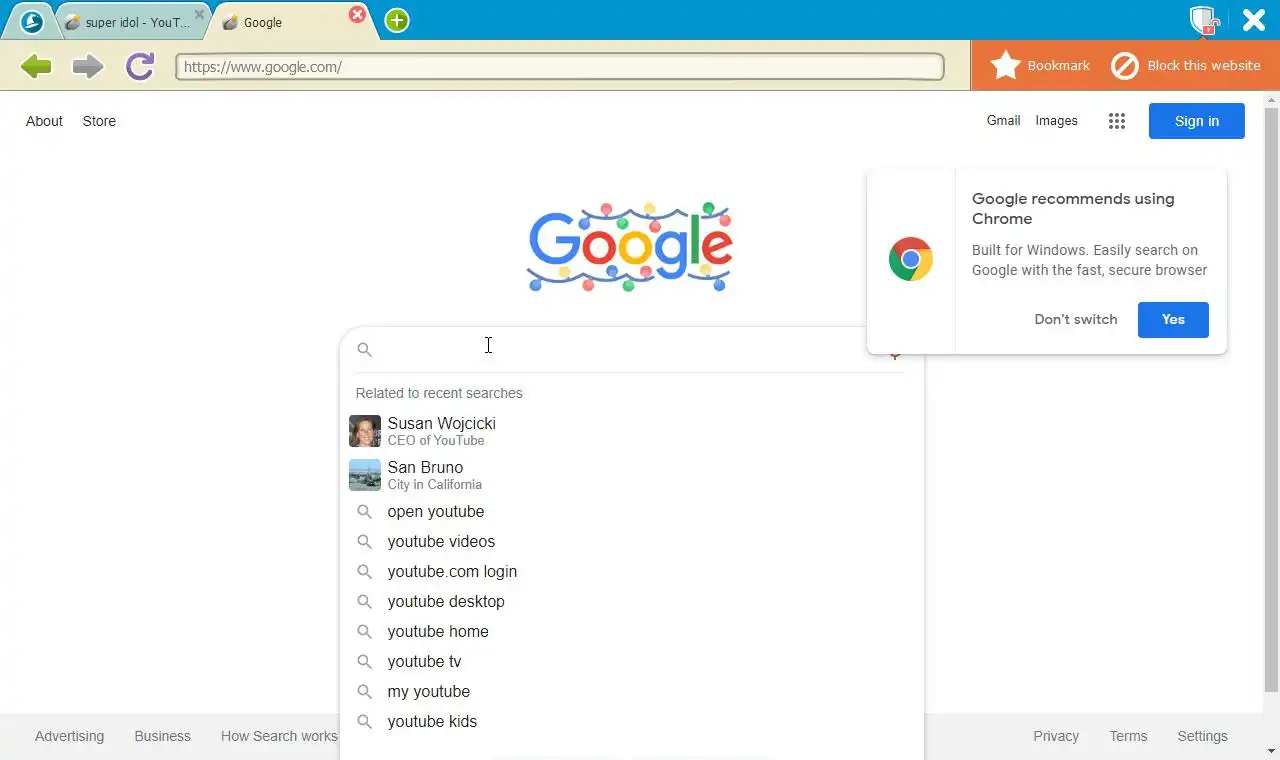The height and width of the screenshot is (760, 1280).
Task: Go to Gmail
Action: click(x=1003, y=120)
